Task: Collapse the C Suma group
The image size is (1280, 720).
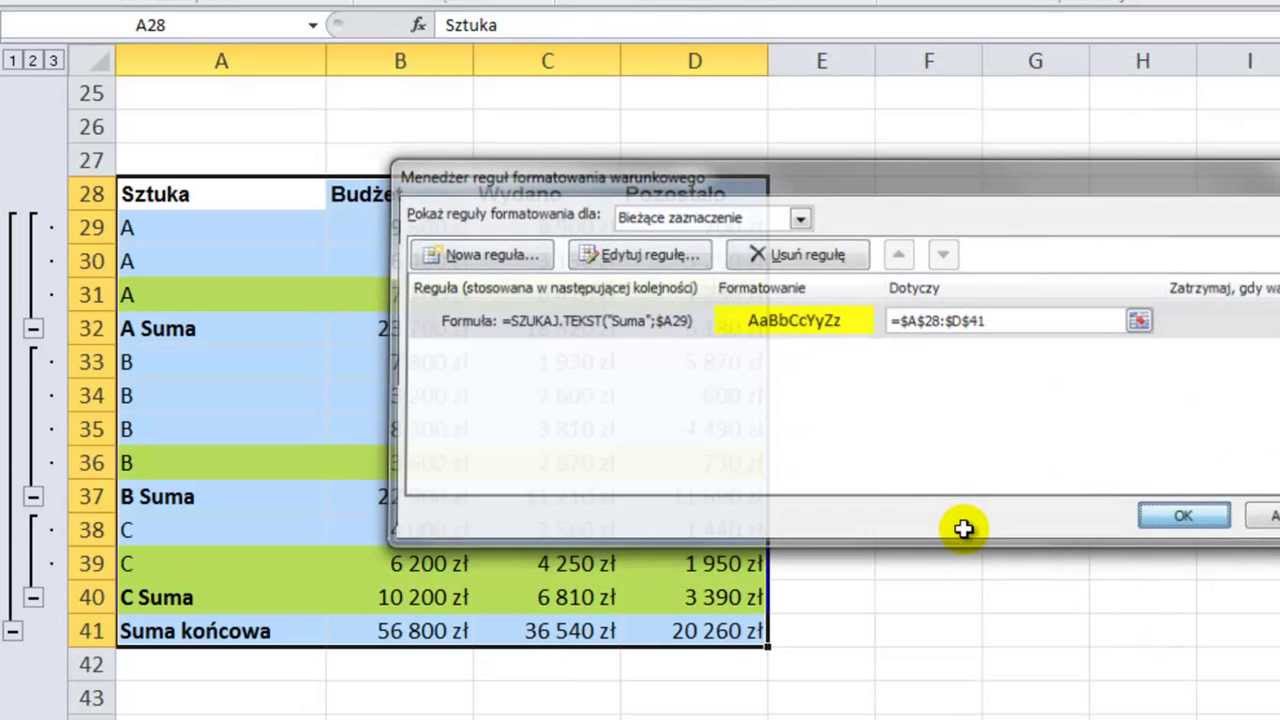Action: [33, 598]
